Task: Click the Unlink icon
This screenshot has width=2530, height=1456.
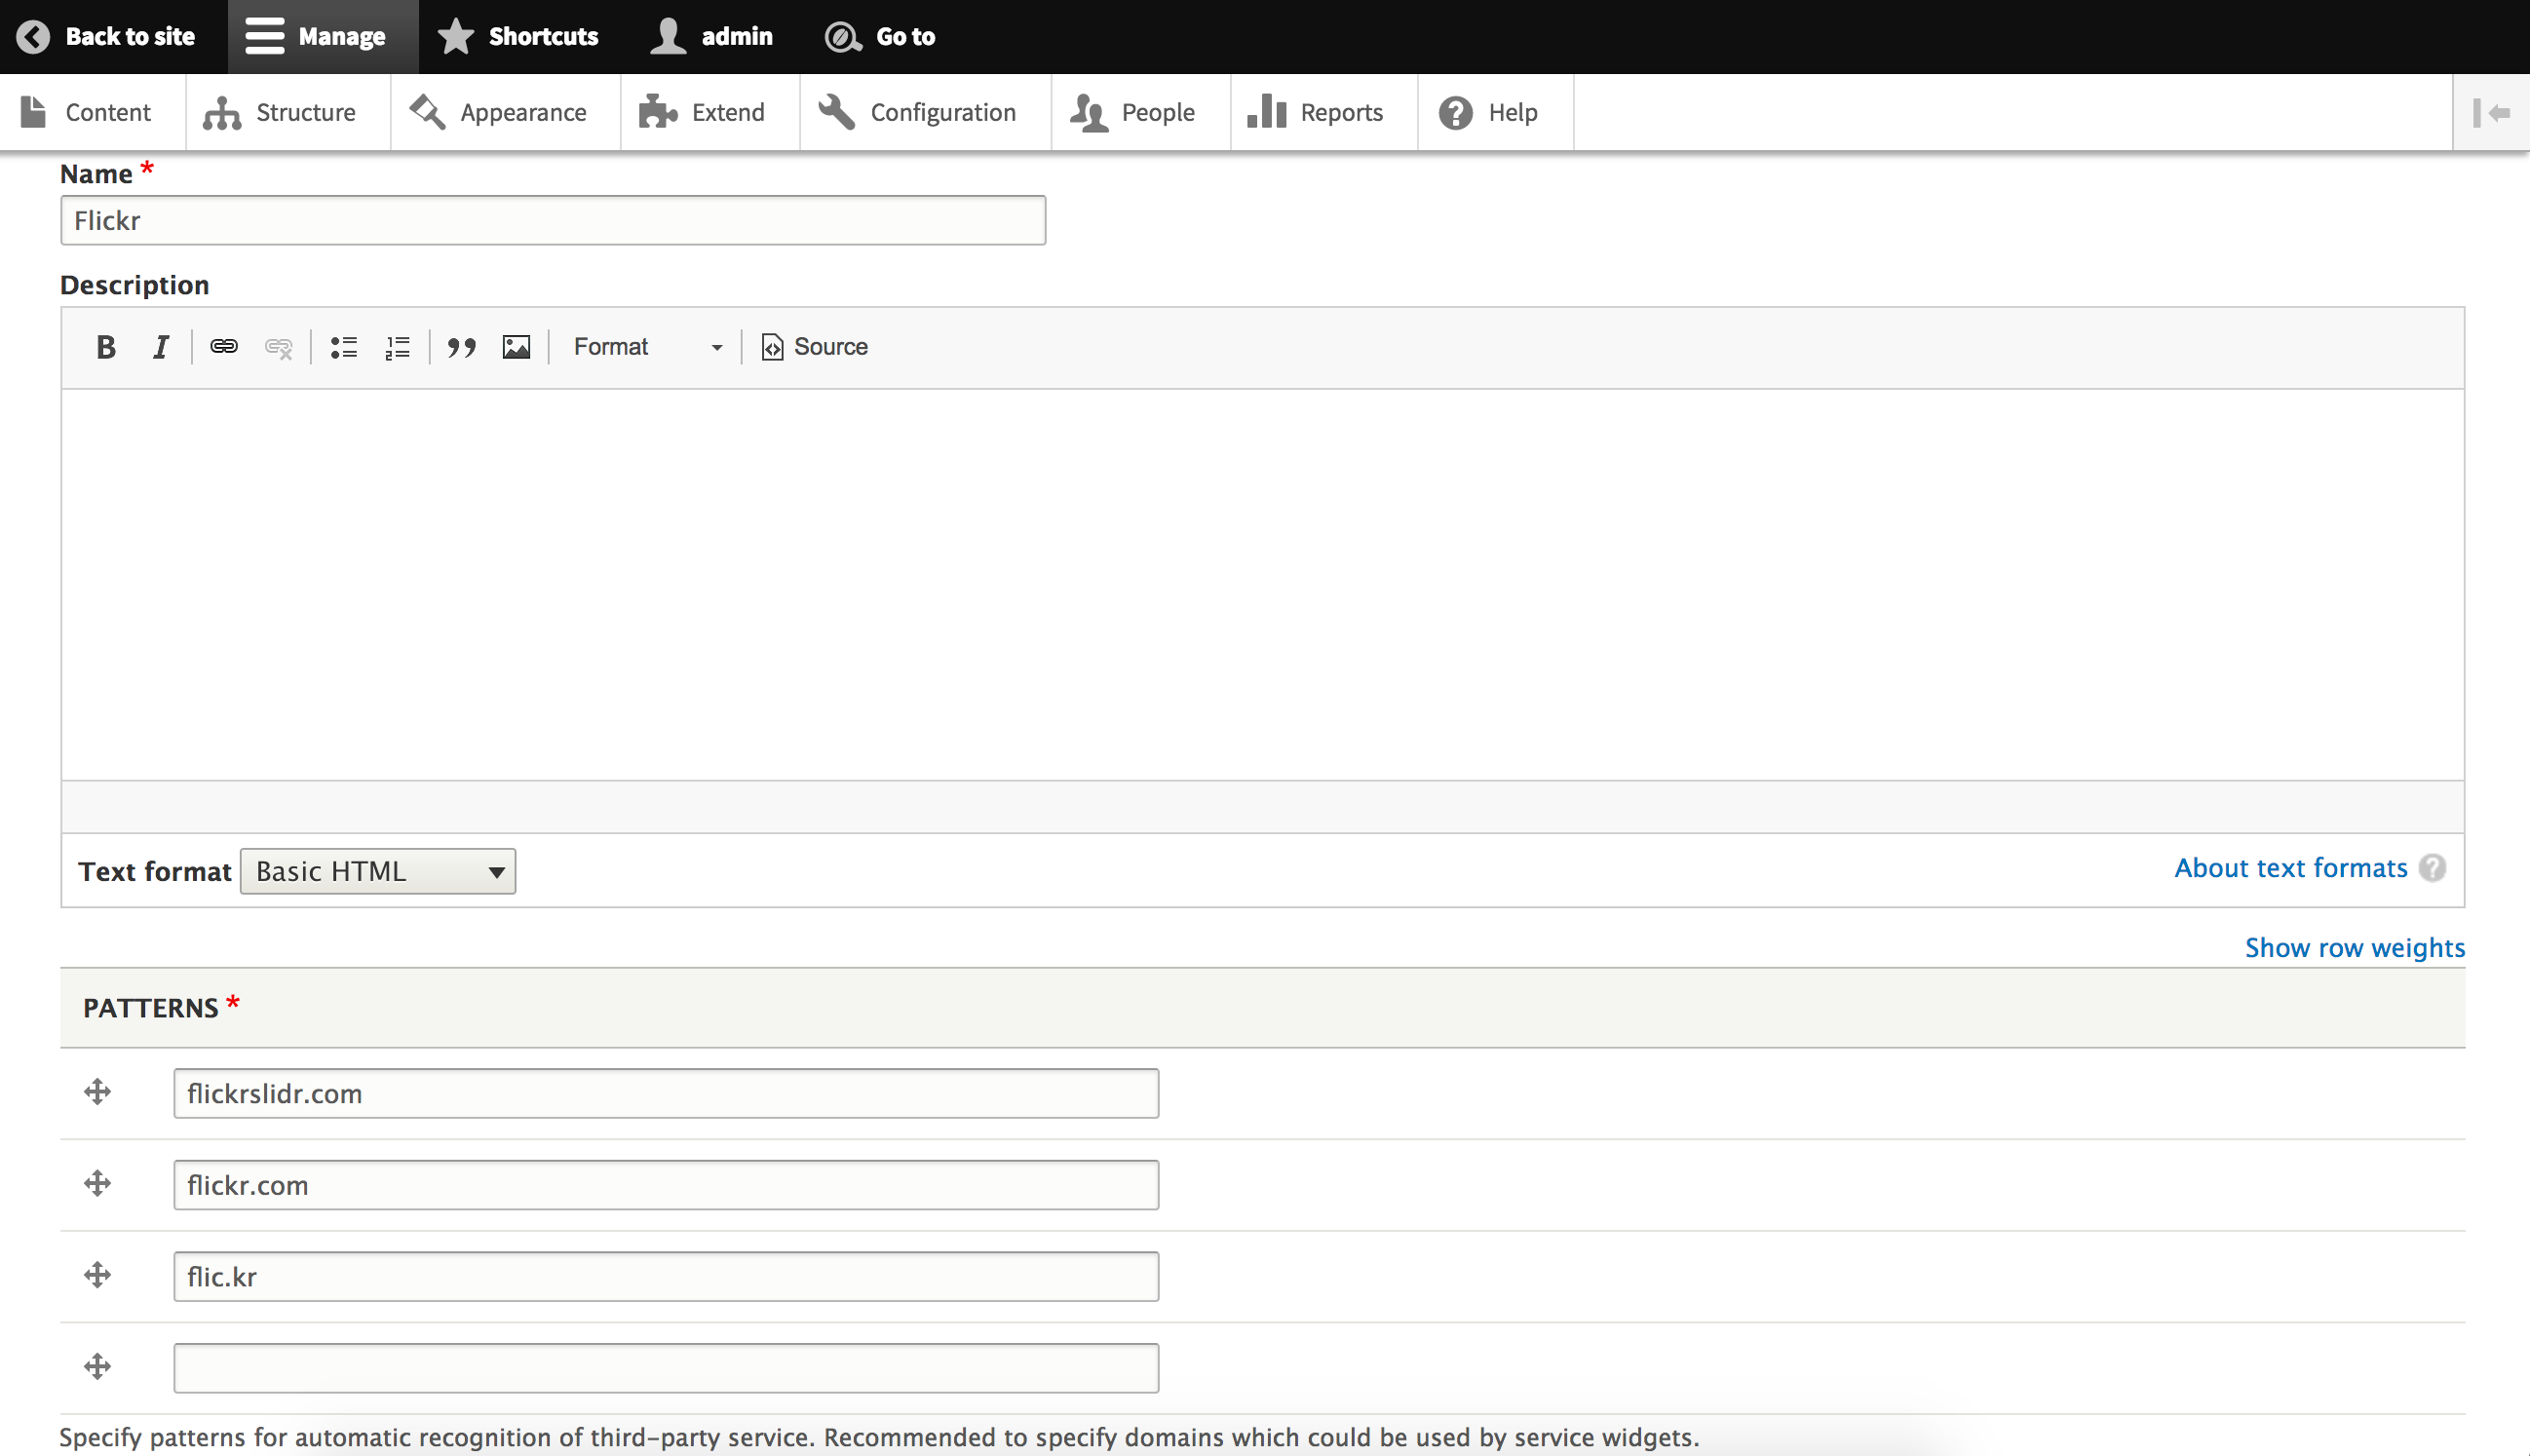Action: point(278,346)
